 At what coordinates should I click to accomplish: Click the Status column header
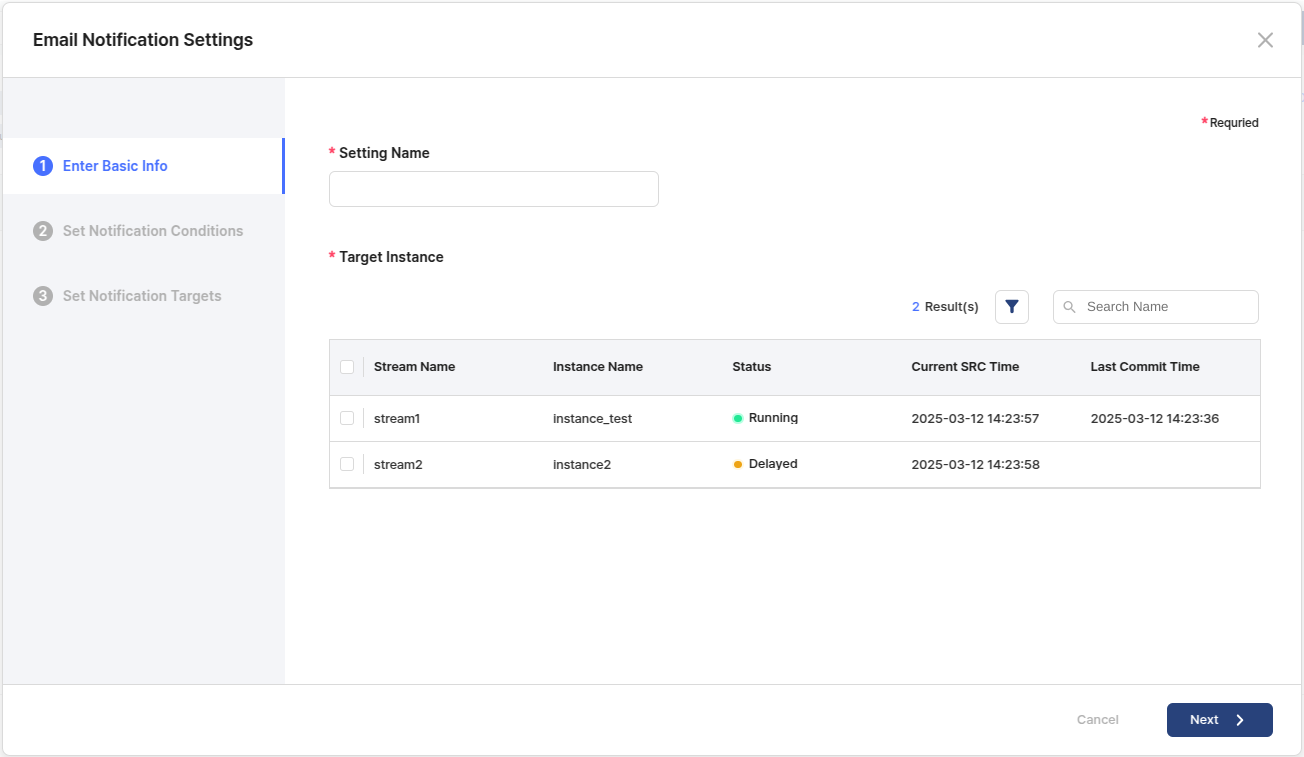[x=751, y=367]
